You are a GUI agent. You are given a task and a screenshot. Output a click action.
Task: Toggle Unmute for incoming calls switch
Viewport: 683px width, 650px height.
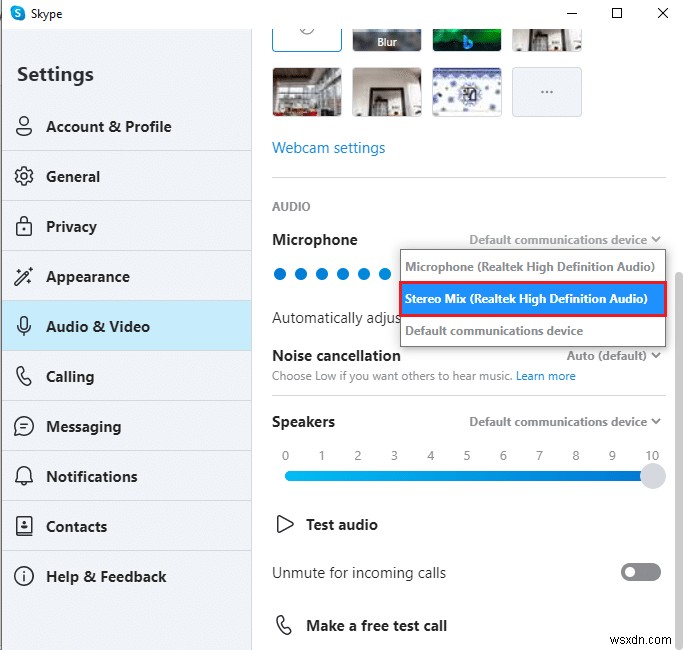(x=641, y=573)
